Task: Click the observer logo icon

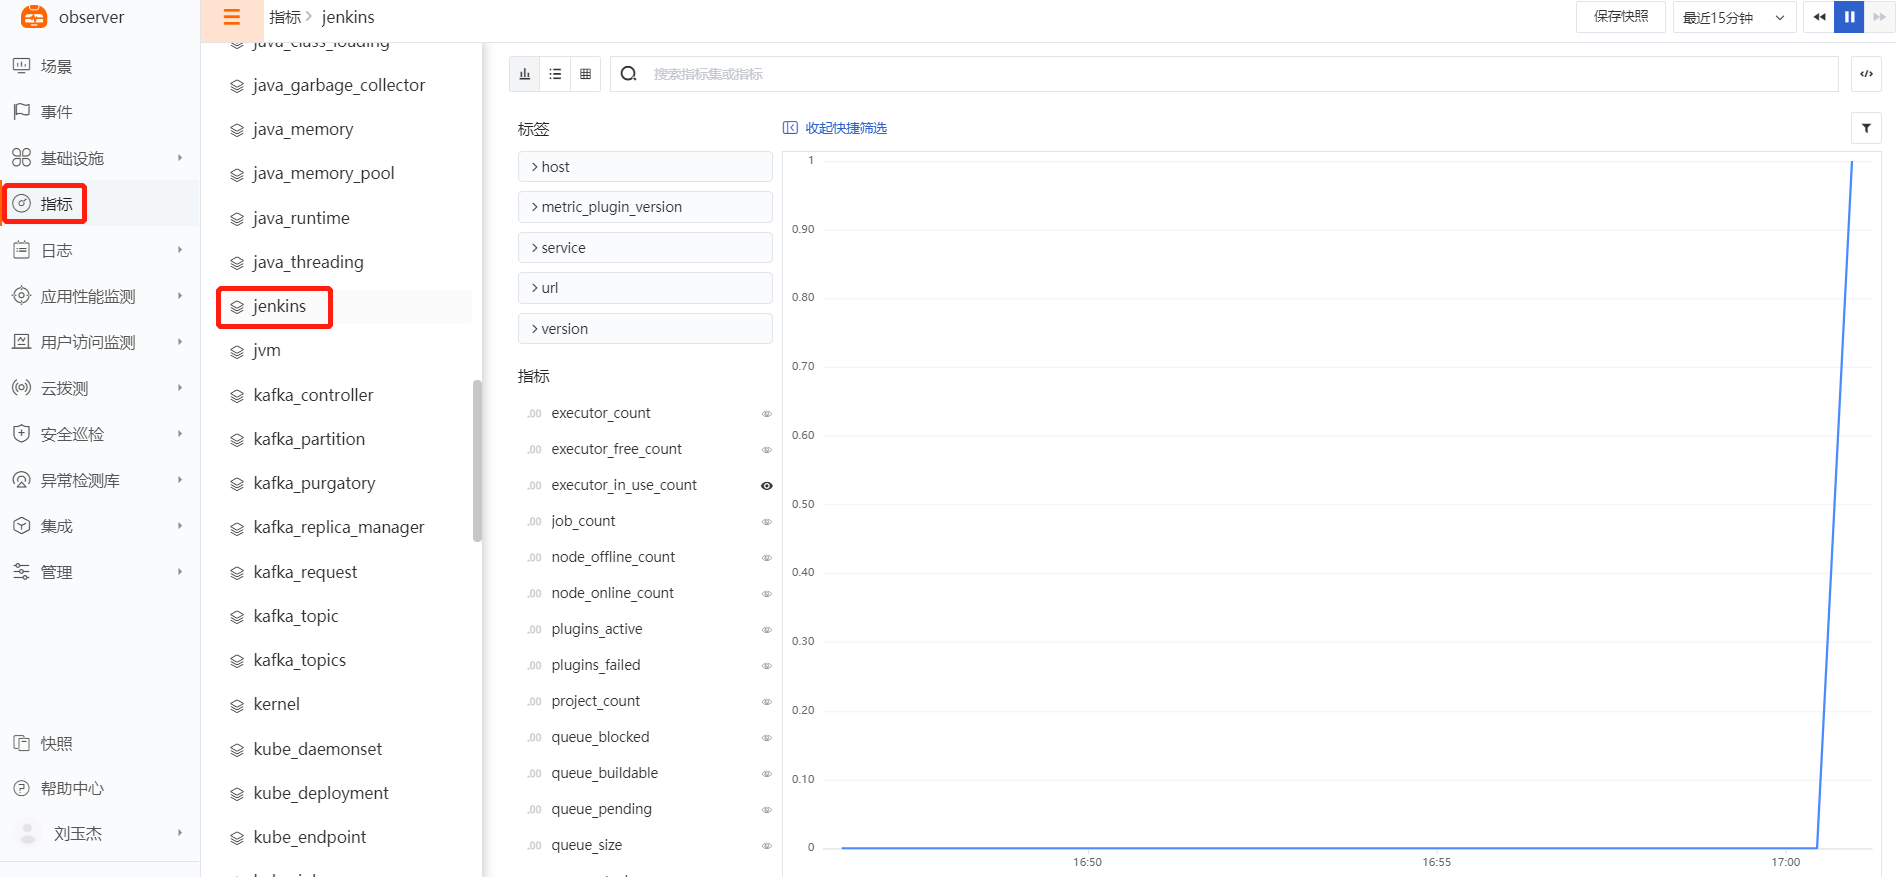Action: [34, 17]
